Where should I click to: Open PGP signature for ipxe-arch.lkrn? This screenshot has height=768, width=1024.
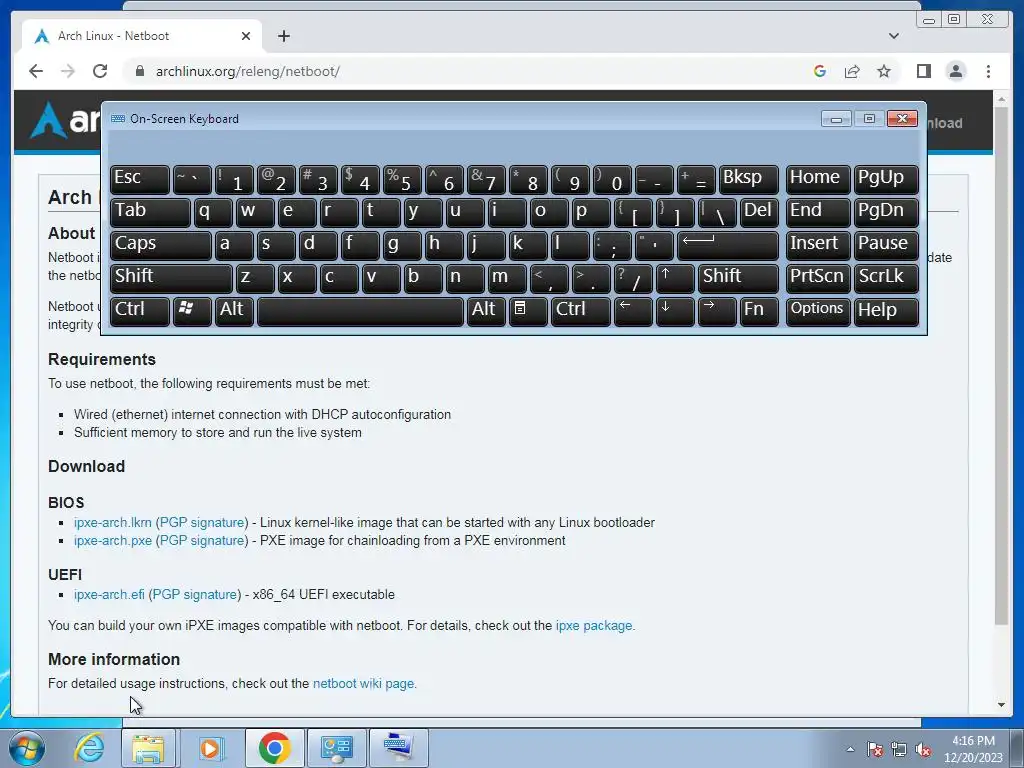coord(202,522)
